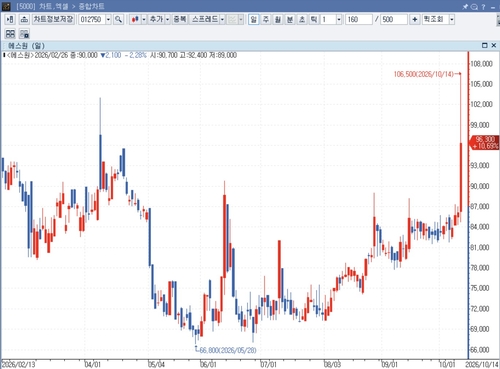Open the 퀵조회 dropdown
Viewport: 500px width, 369px height.
tap(452, 20)
